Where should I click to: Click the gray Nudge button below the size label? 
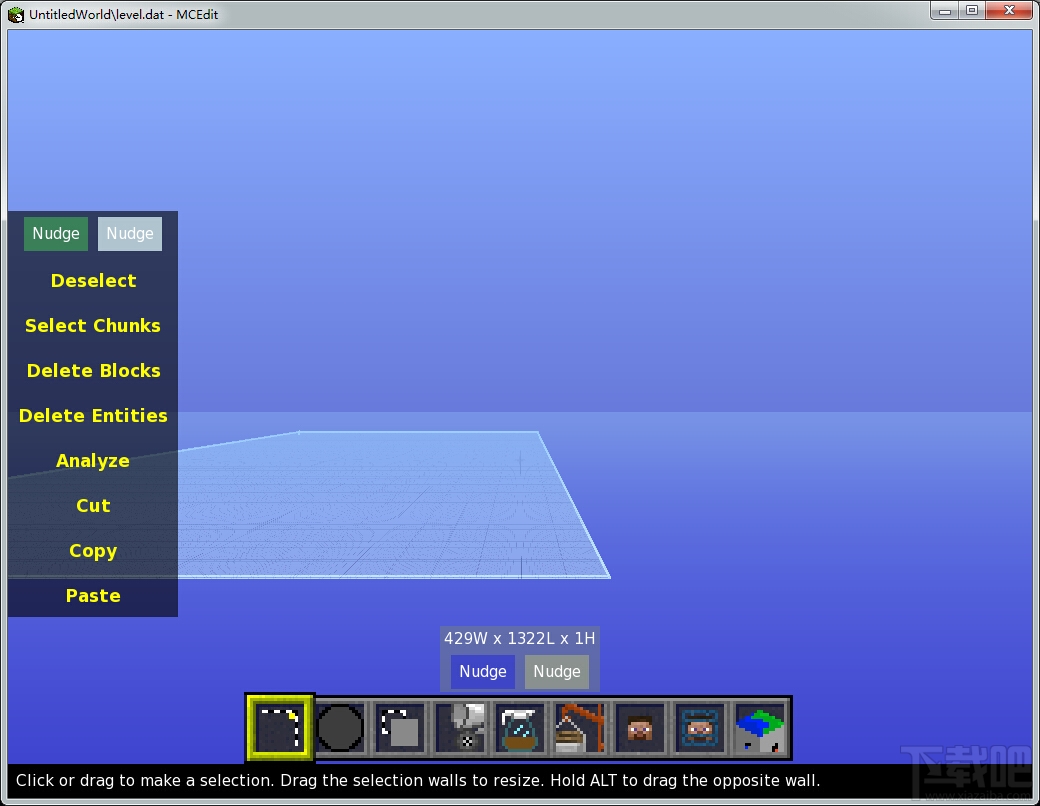pyautogui.click(x=557, y=671)
